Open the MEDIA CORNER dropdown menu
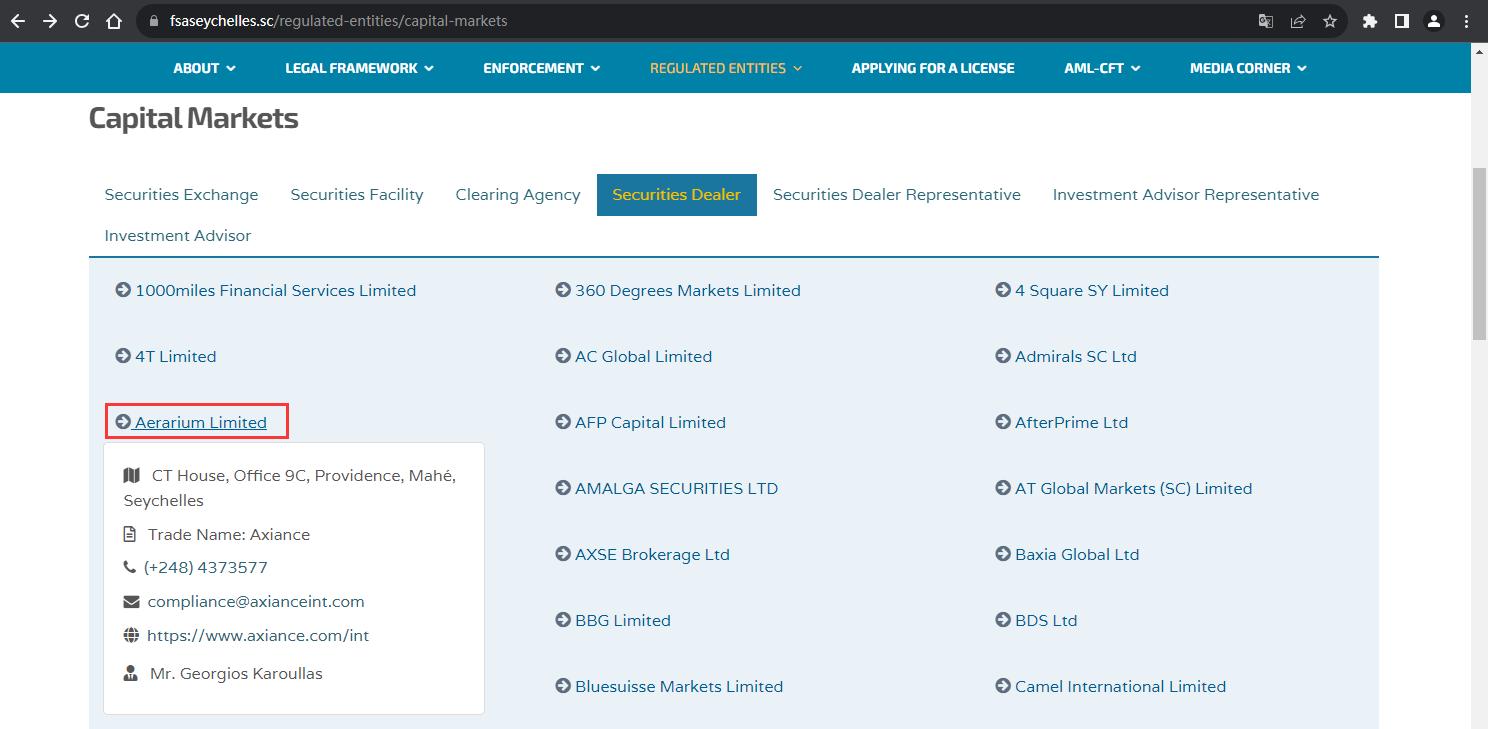The height and width of the screenshot is (729, 1488). 1248,68
